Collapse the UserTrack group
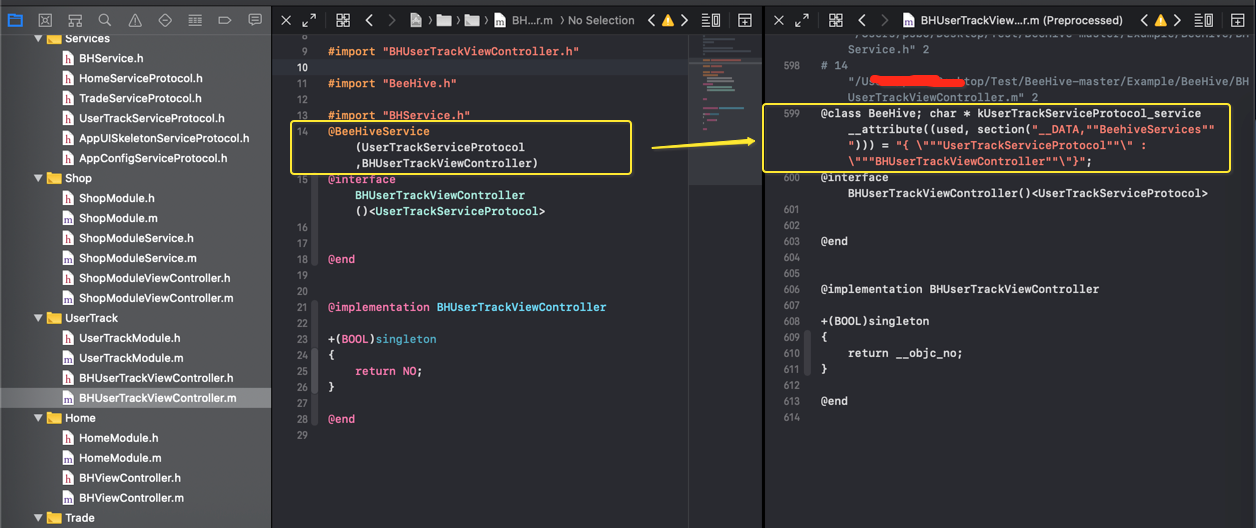The image size is (1256, 528). pos(38,318)
